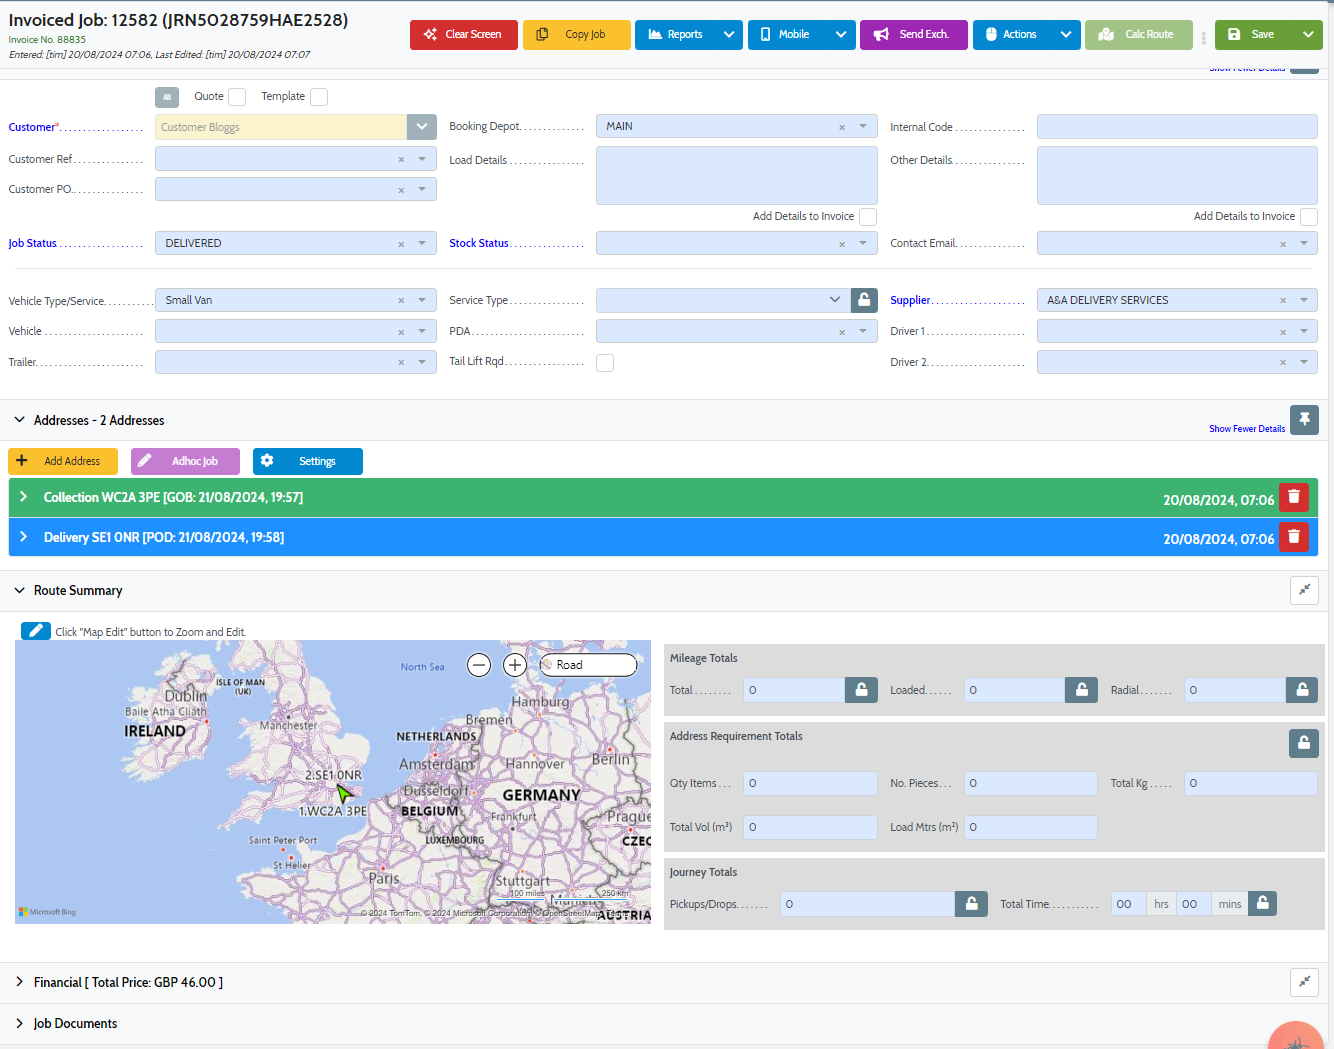Collapse the Route Summary section chevron

click(19, 591)
